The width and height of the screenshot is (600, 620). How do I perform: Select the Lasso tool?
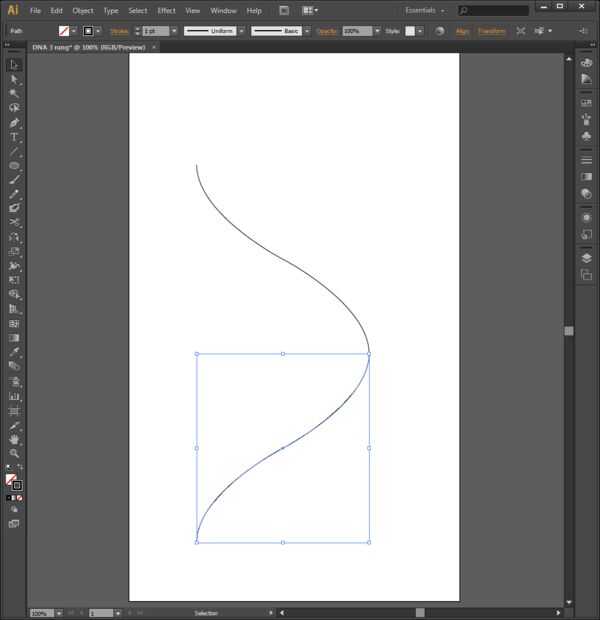click(x=14, y=108)
